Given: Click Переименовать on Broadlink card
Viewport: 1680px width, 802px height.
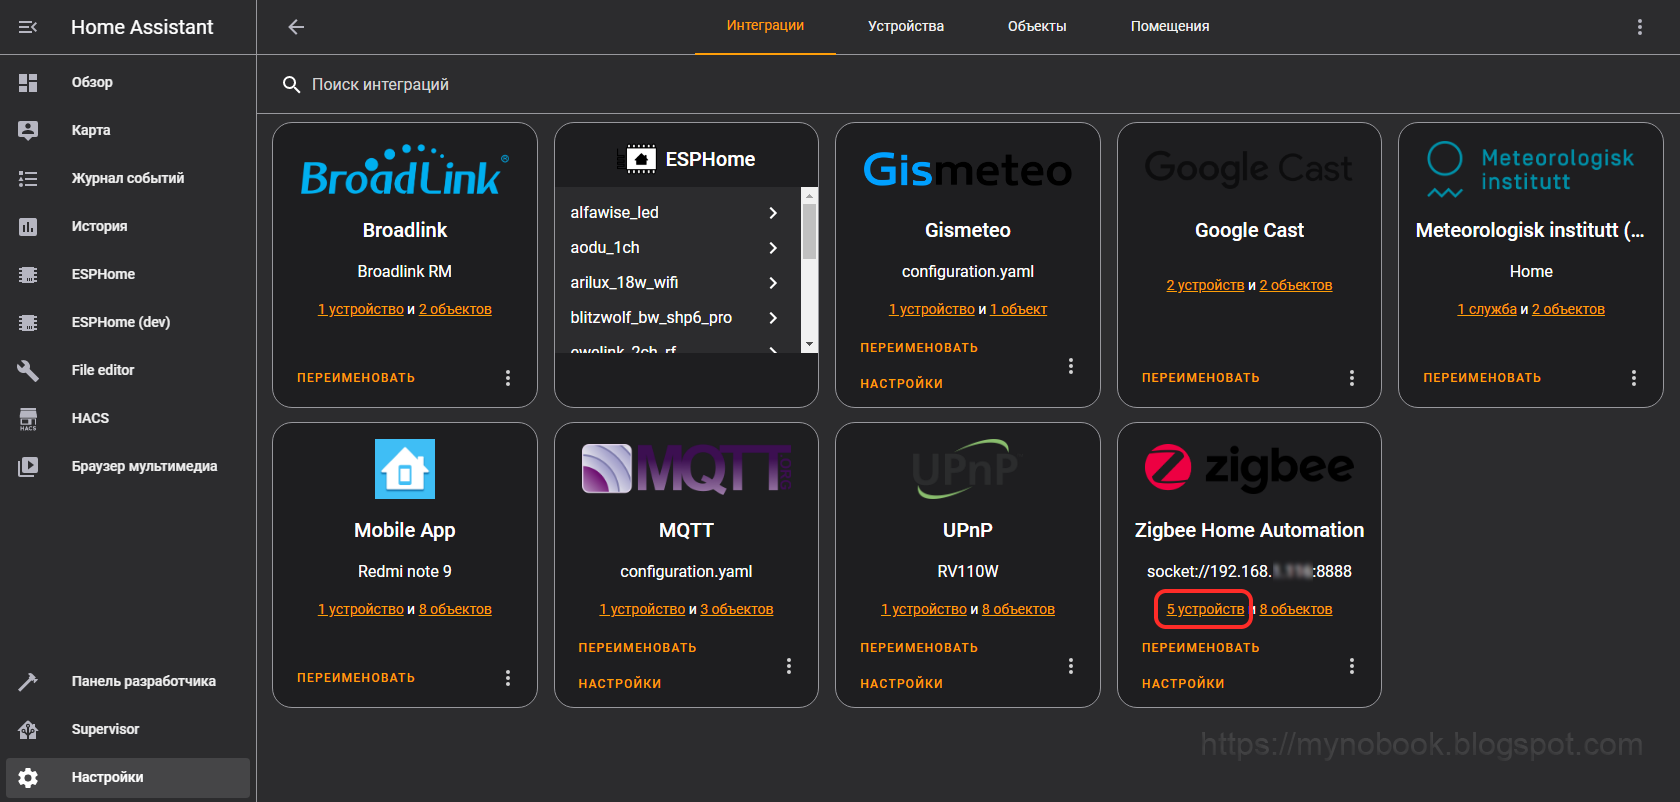Looking at the screenshot, I should pyautogui.click(x=356, y=378).
